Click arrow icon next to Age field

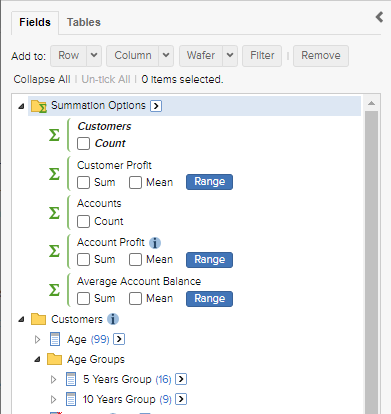[119, 339]
